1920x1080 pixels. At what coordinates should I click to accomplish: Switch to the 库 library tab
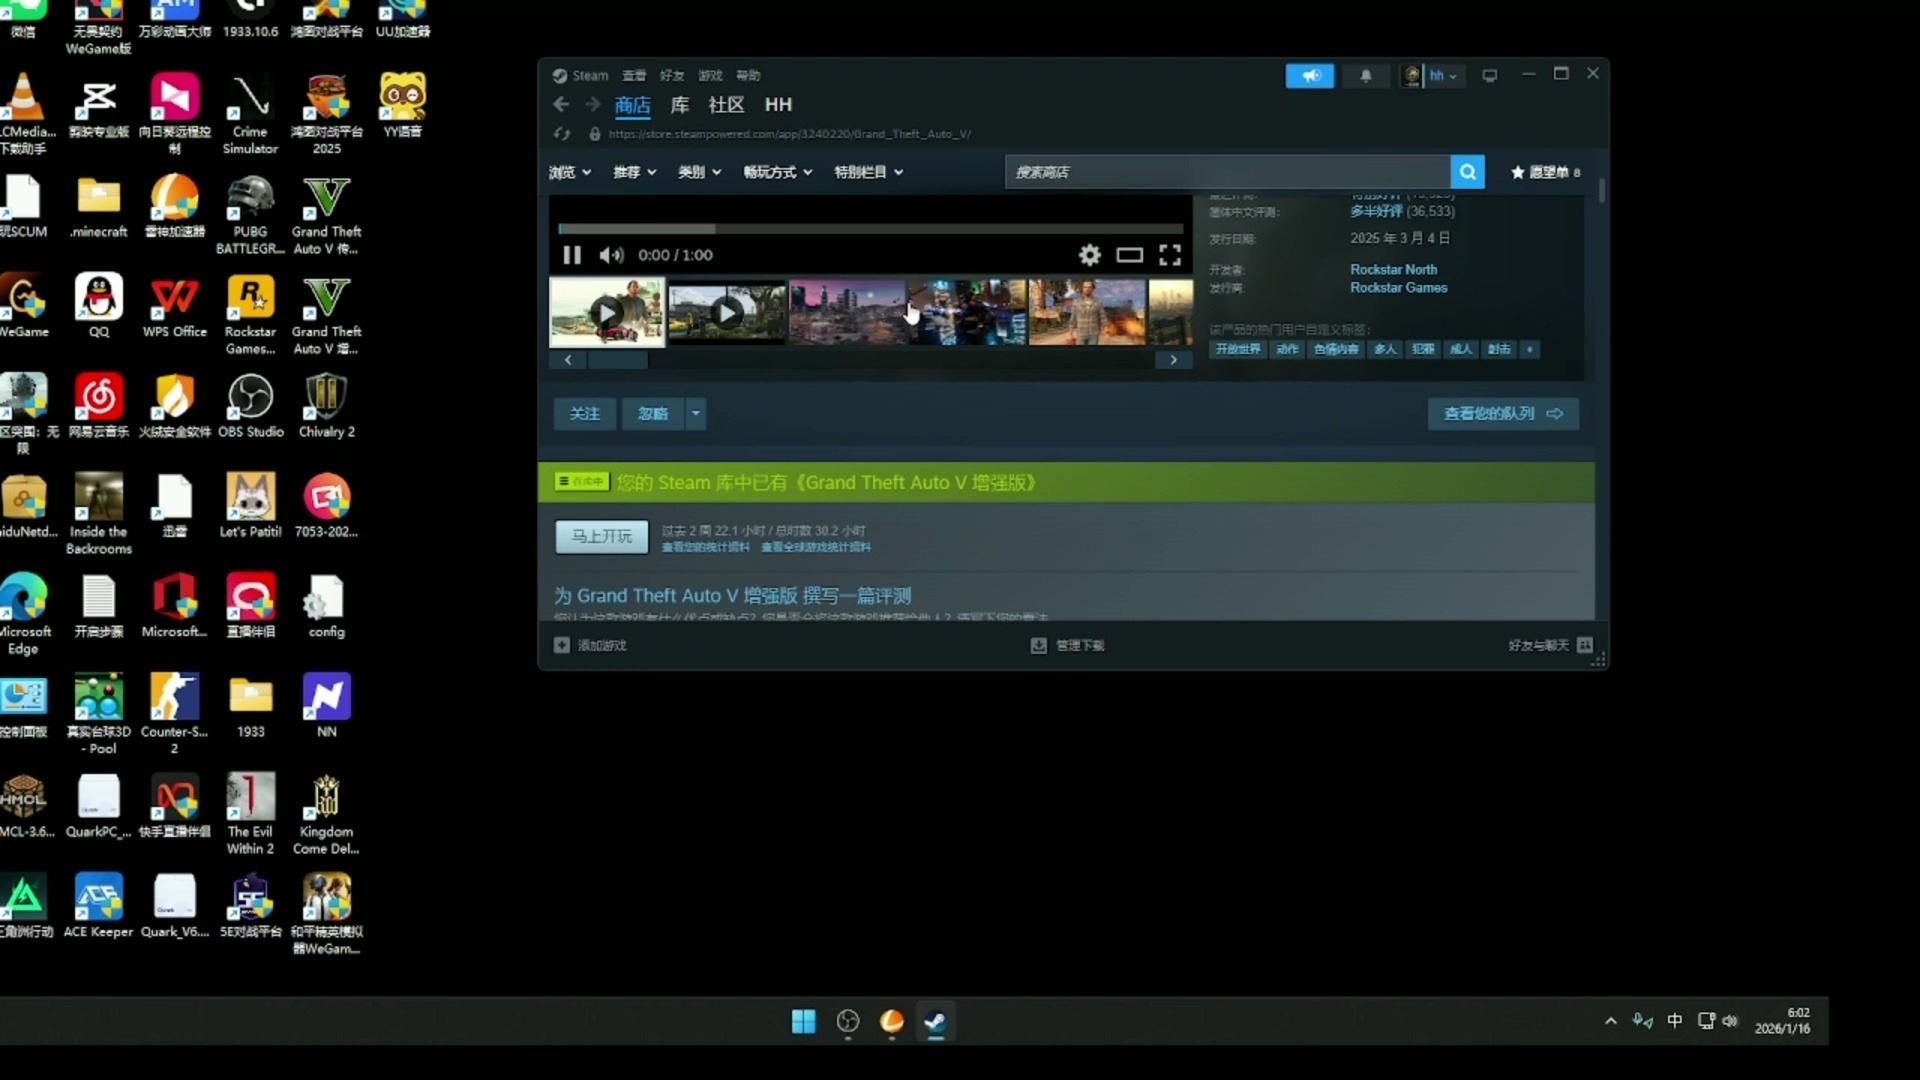[x=680, y=105]
